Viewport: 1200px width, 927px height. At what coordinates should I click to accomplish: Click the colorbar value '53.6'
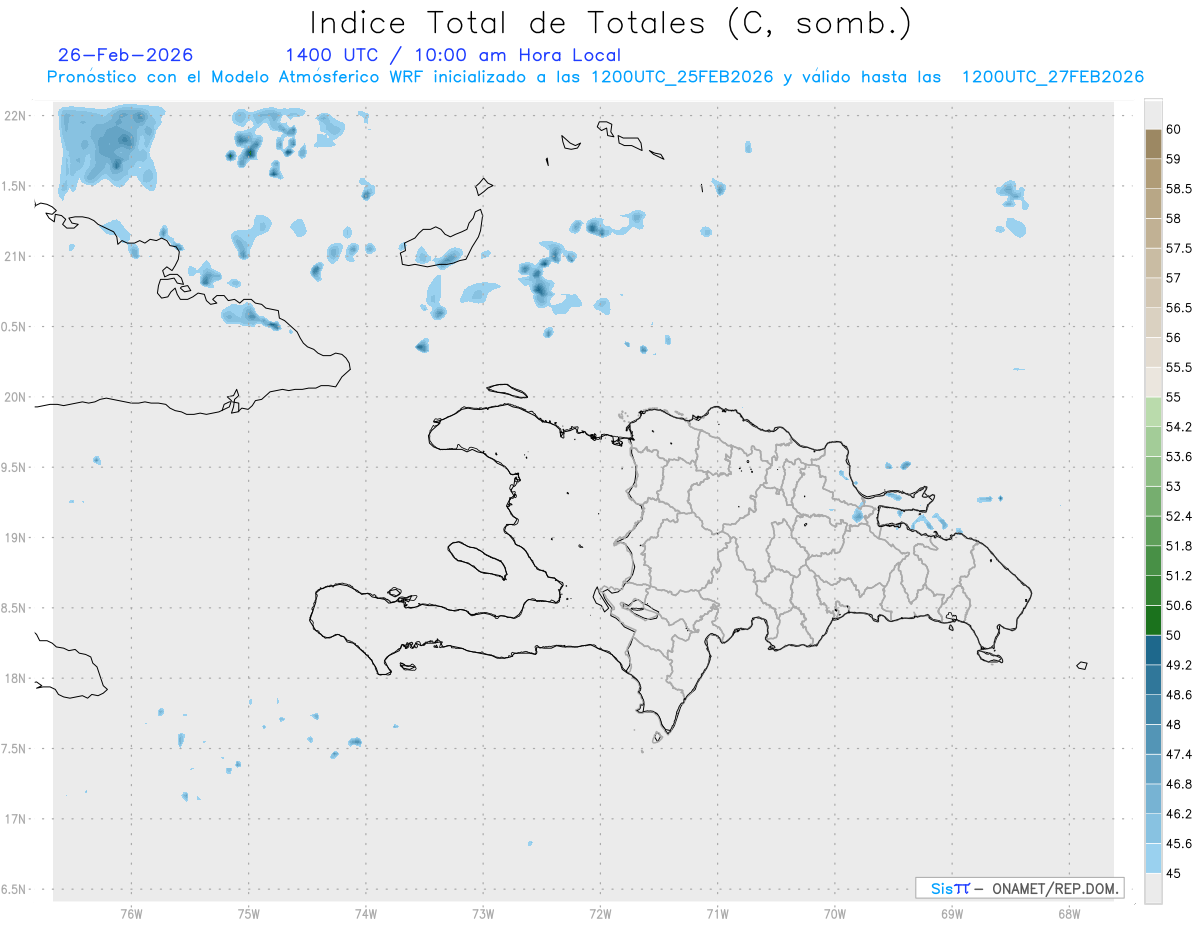[1178, 457]
